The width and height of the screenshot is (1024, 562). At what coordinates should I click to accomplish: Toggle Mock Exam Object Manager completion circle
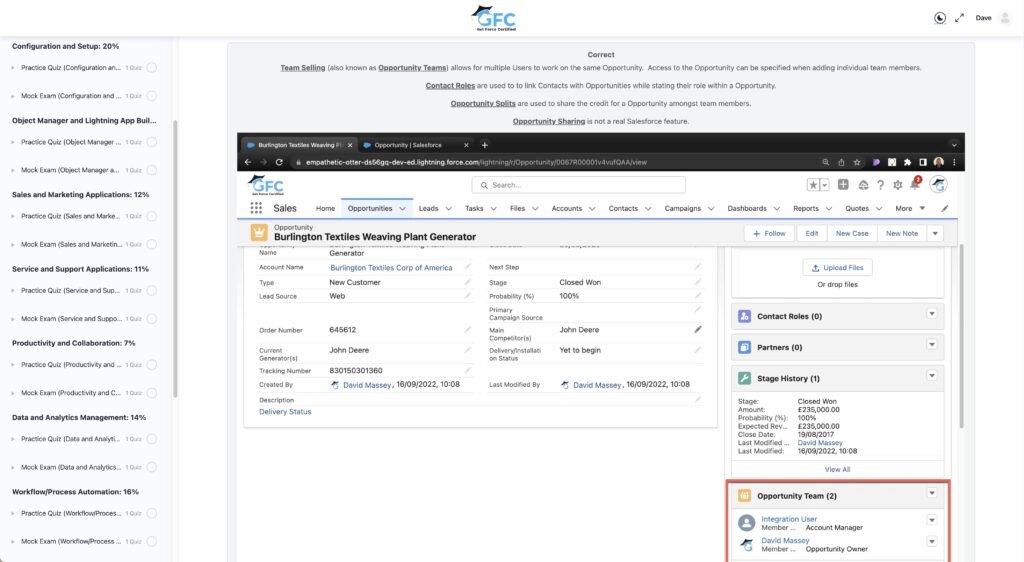152,170
